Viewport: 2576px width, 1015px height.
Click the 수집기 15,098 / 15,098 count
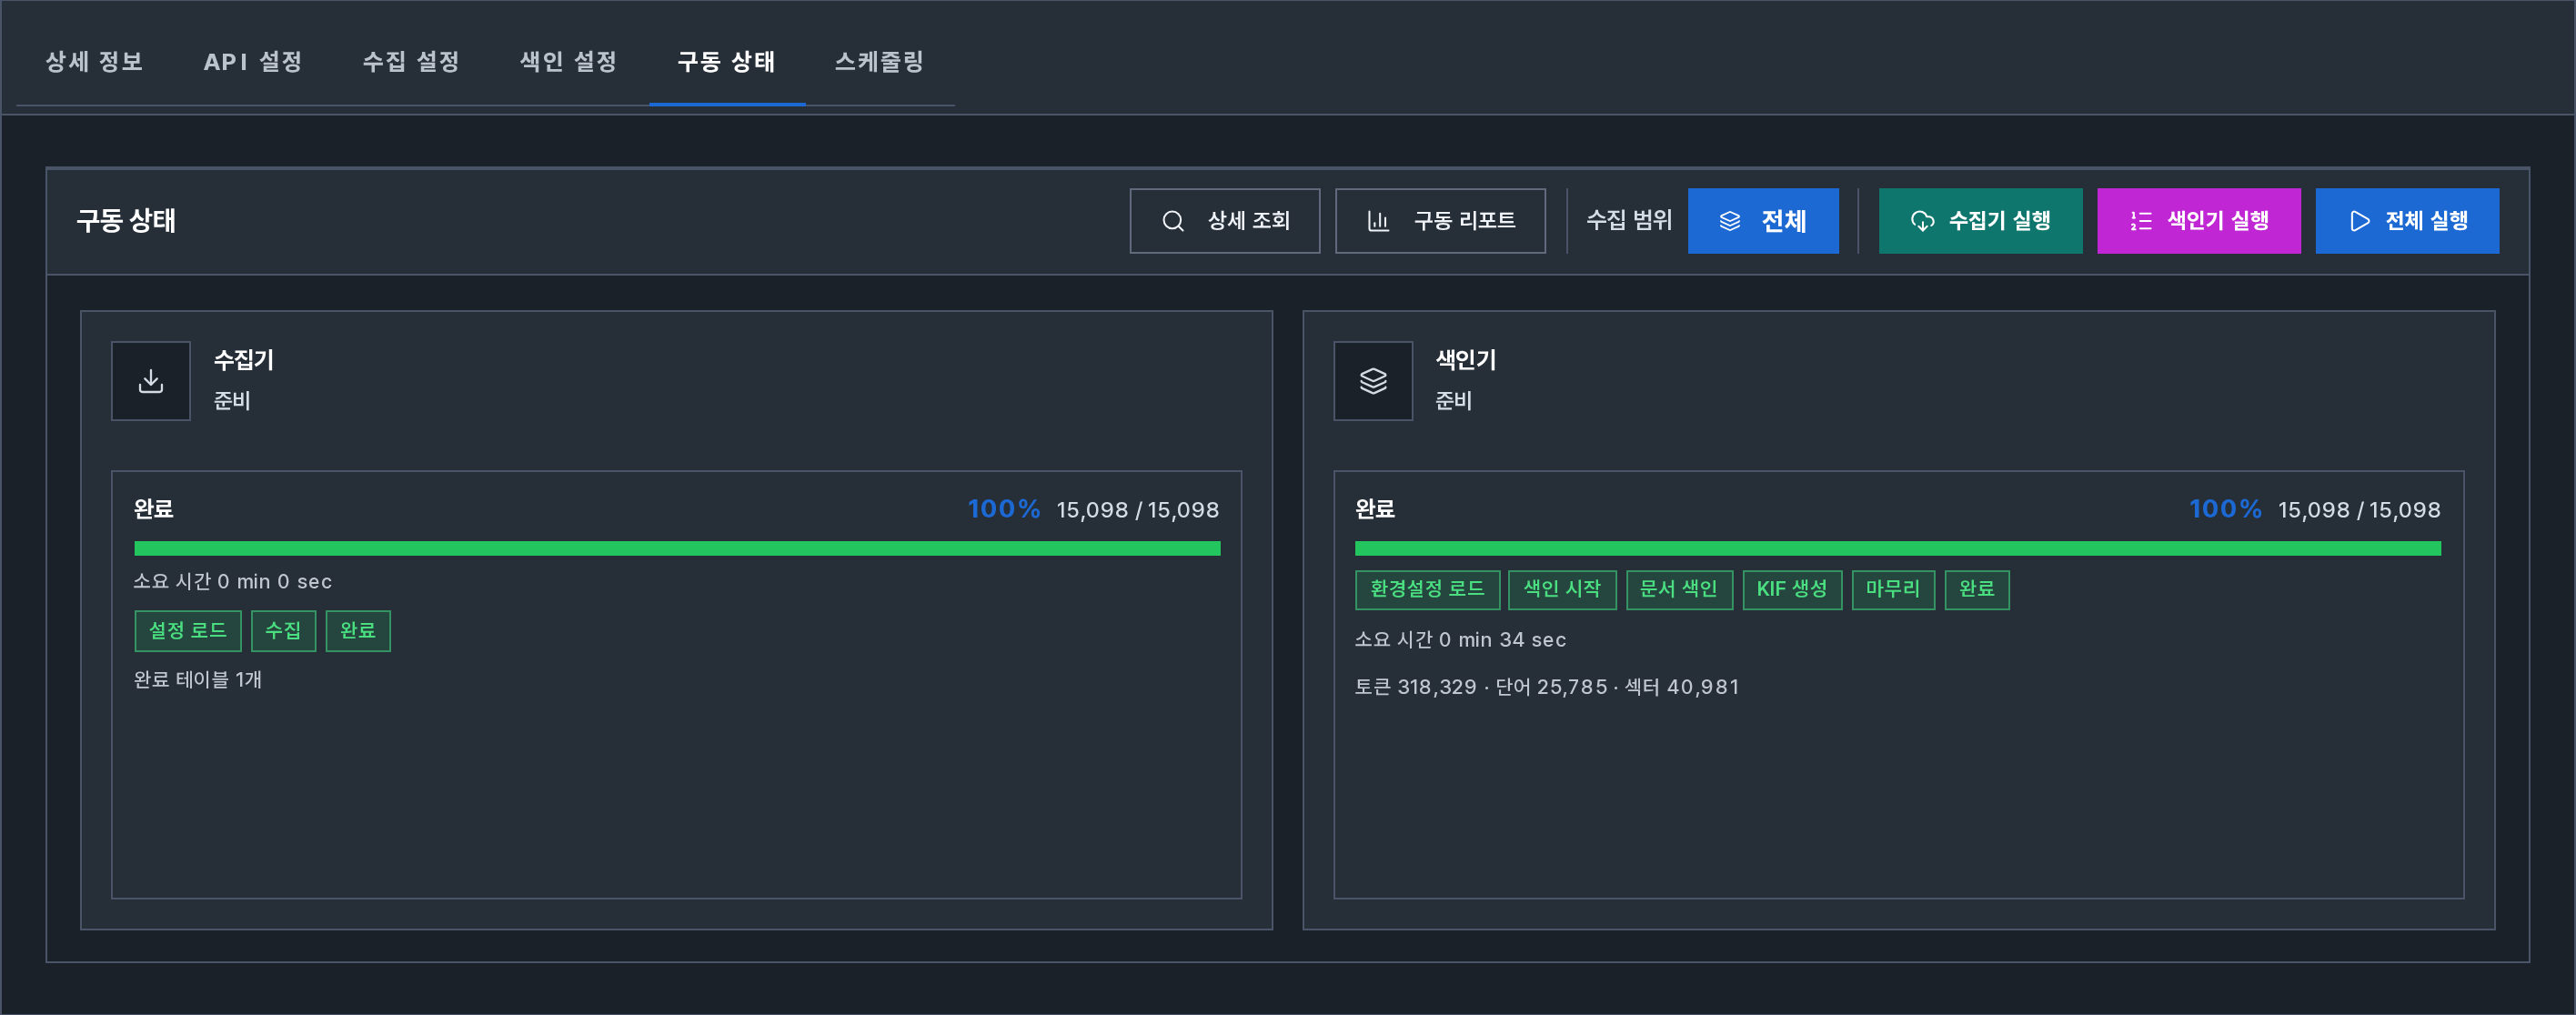coord(1138,510)
